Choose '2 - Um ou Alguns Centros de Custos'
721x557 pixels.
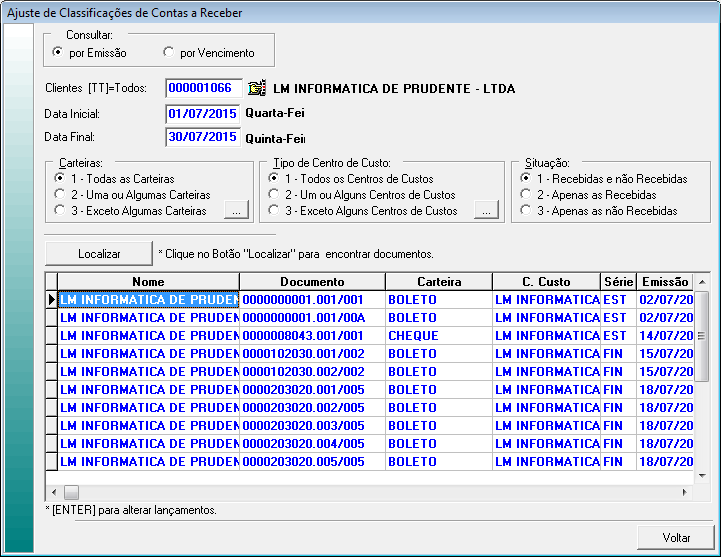pyautogui.click(x=274, y=194)
